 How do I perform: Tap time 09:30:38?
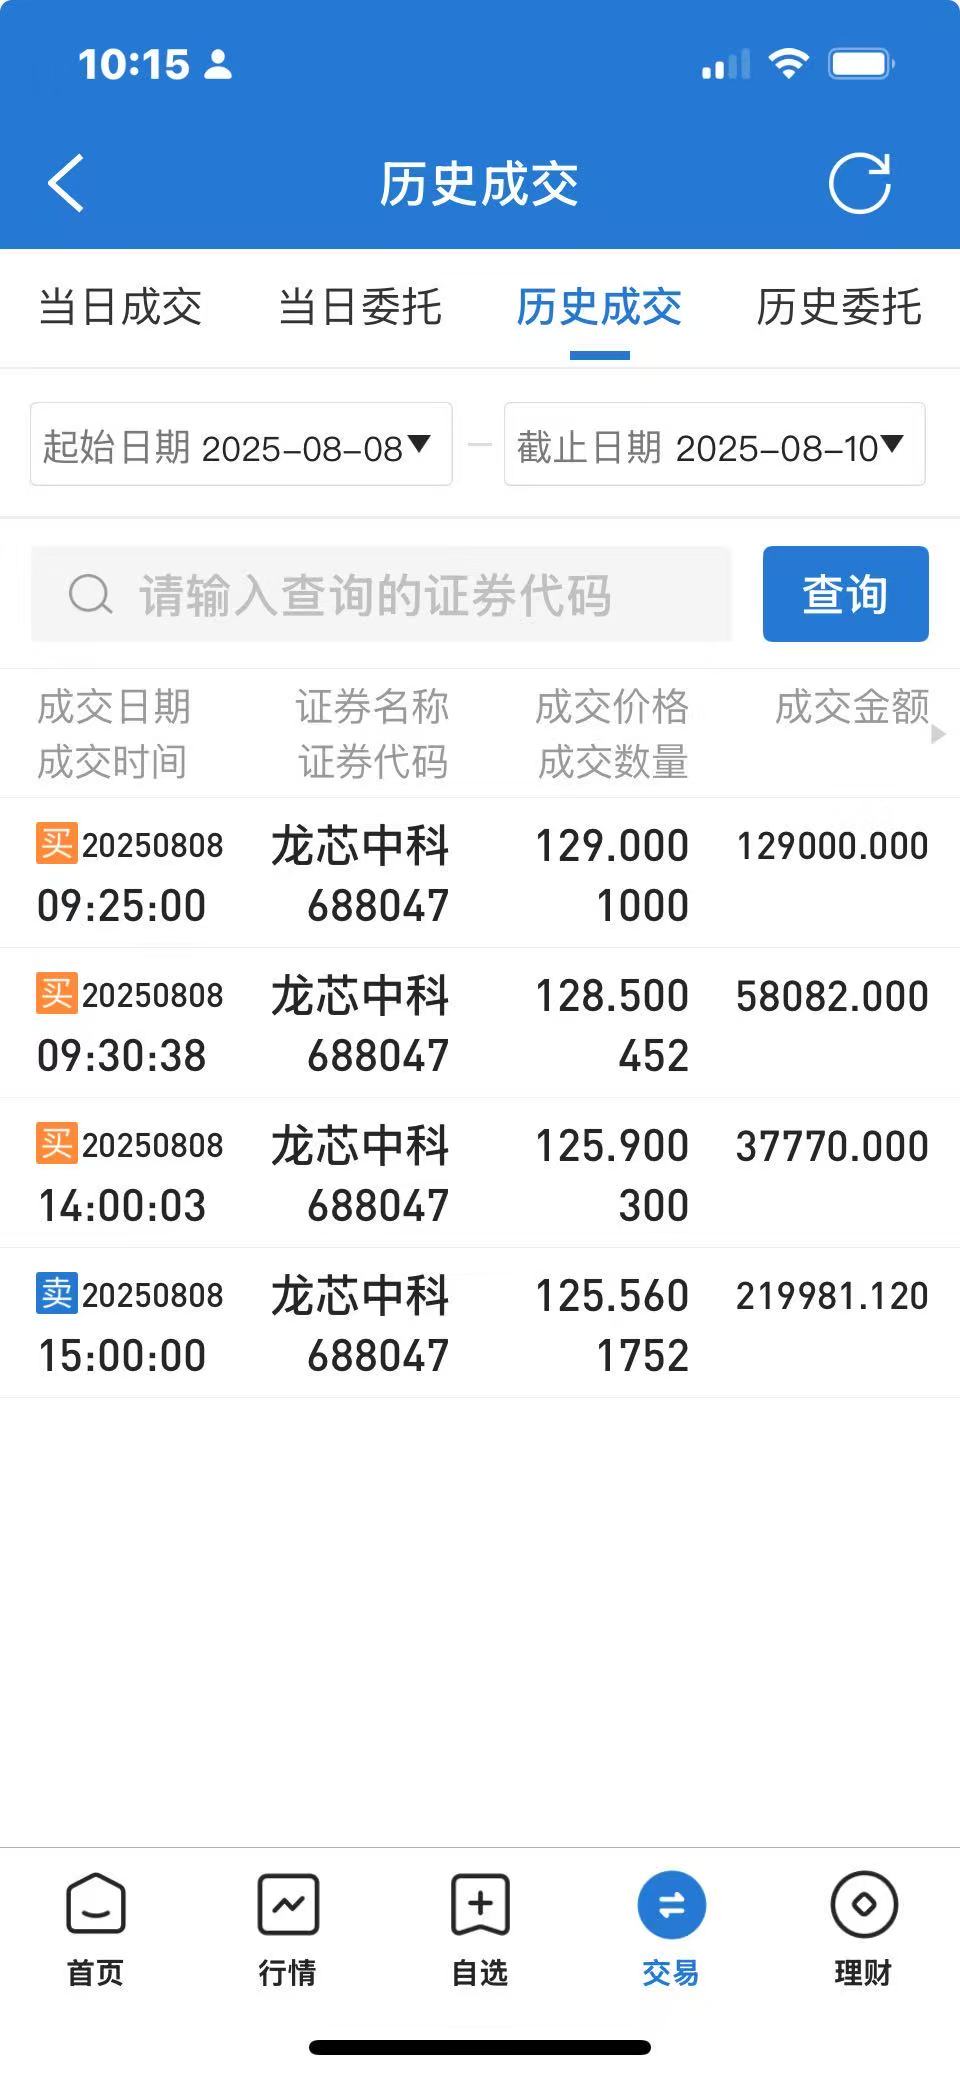122,1056
